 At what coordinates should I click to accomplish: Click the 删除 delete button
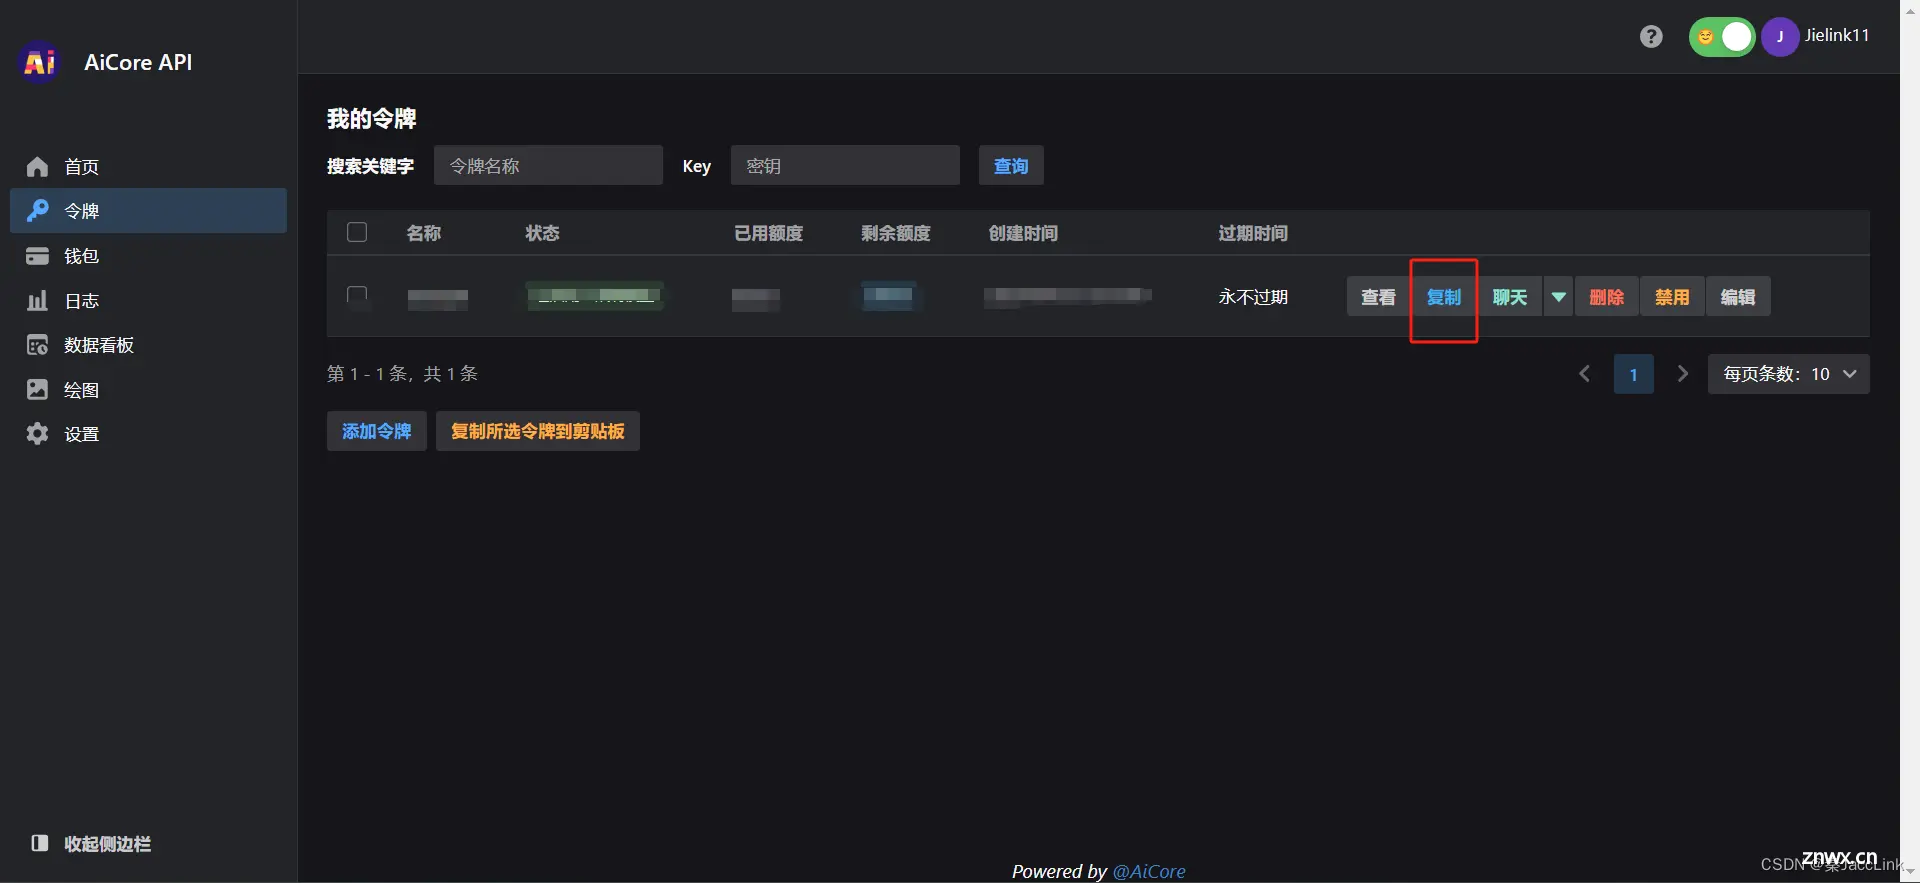click(x=1607, y=297)
